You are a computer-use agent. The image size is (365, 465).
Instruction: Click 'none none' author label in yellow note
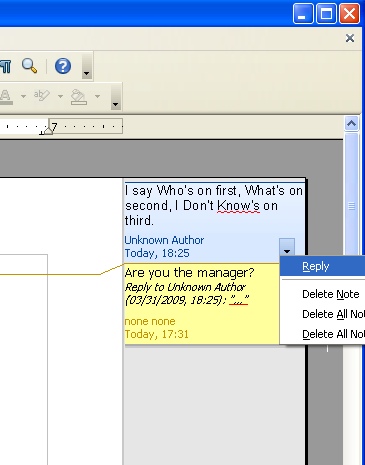tap(150, 321)
